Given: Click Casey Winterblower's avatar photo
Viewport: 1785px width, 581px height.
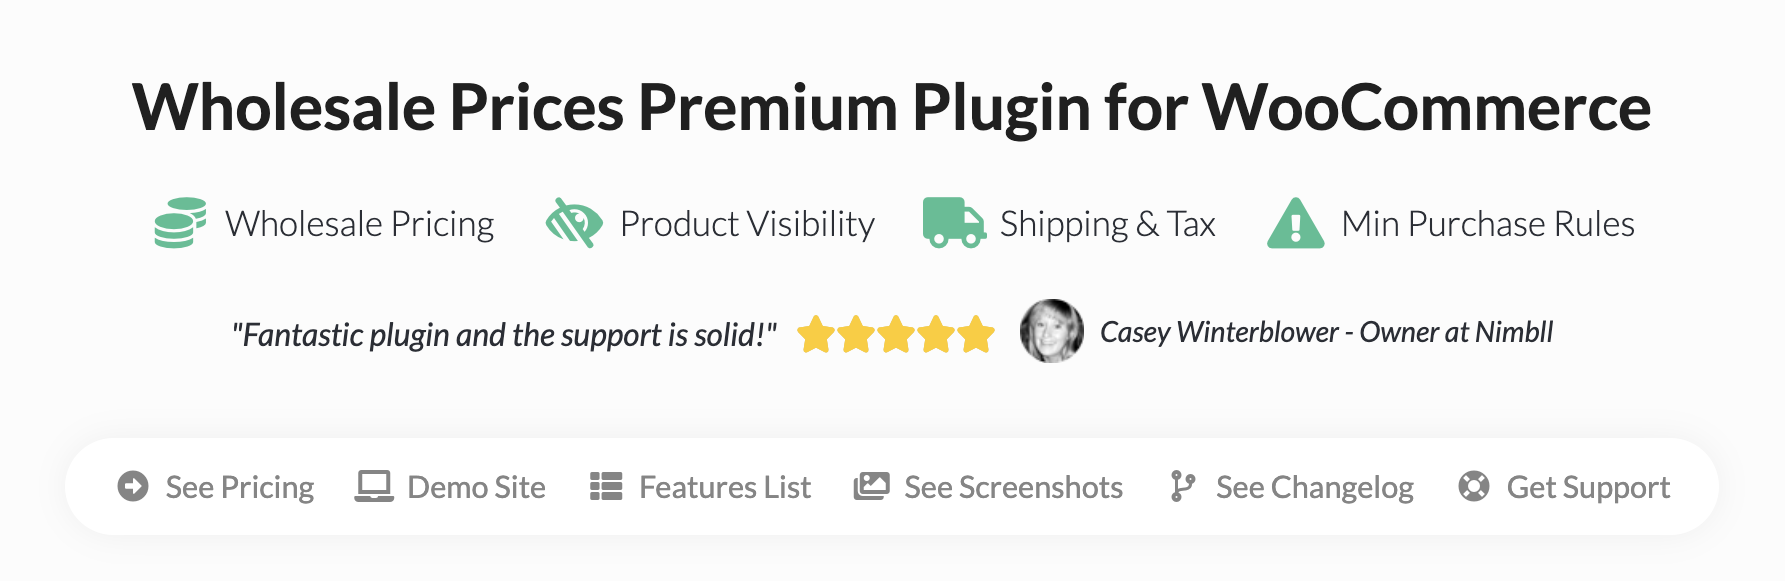Looking at the screenshot, I should point(1051,331).
